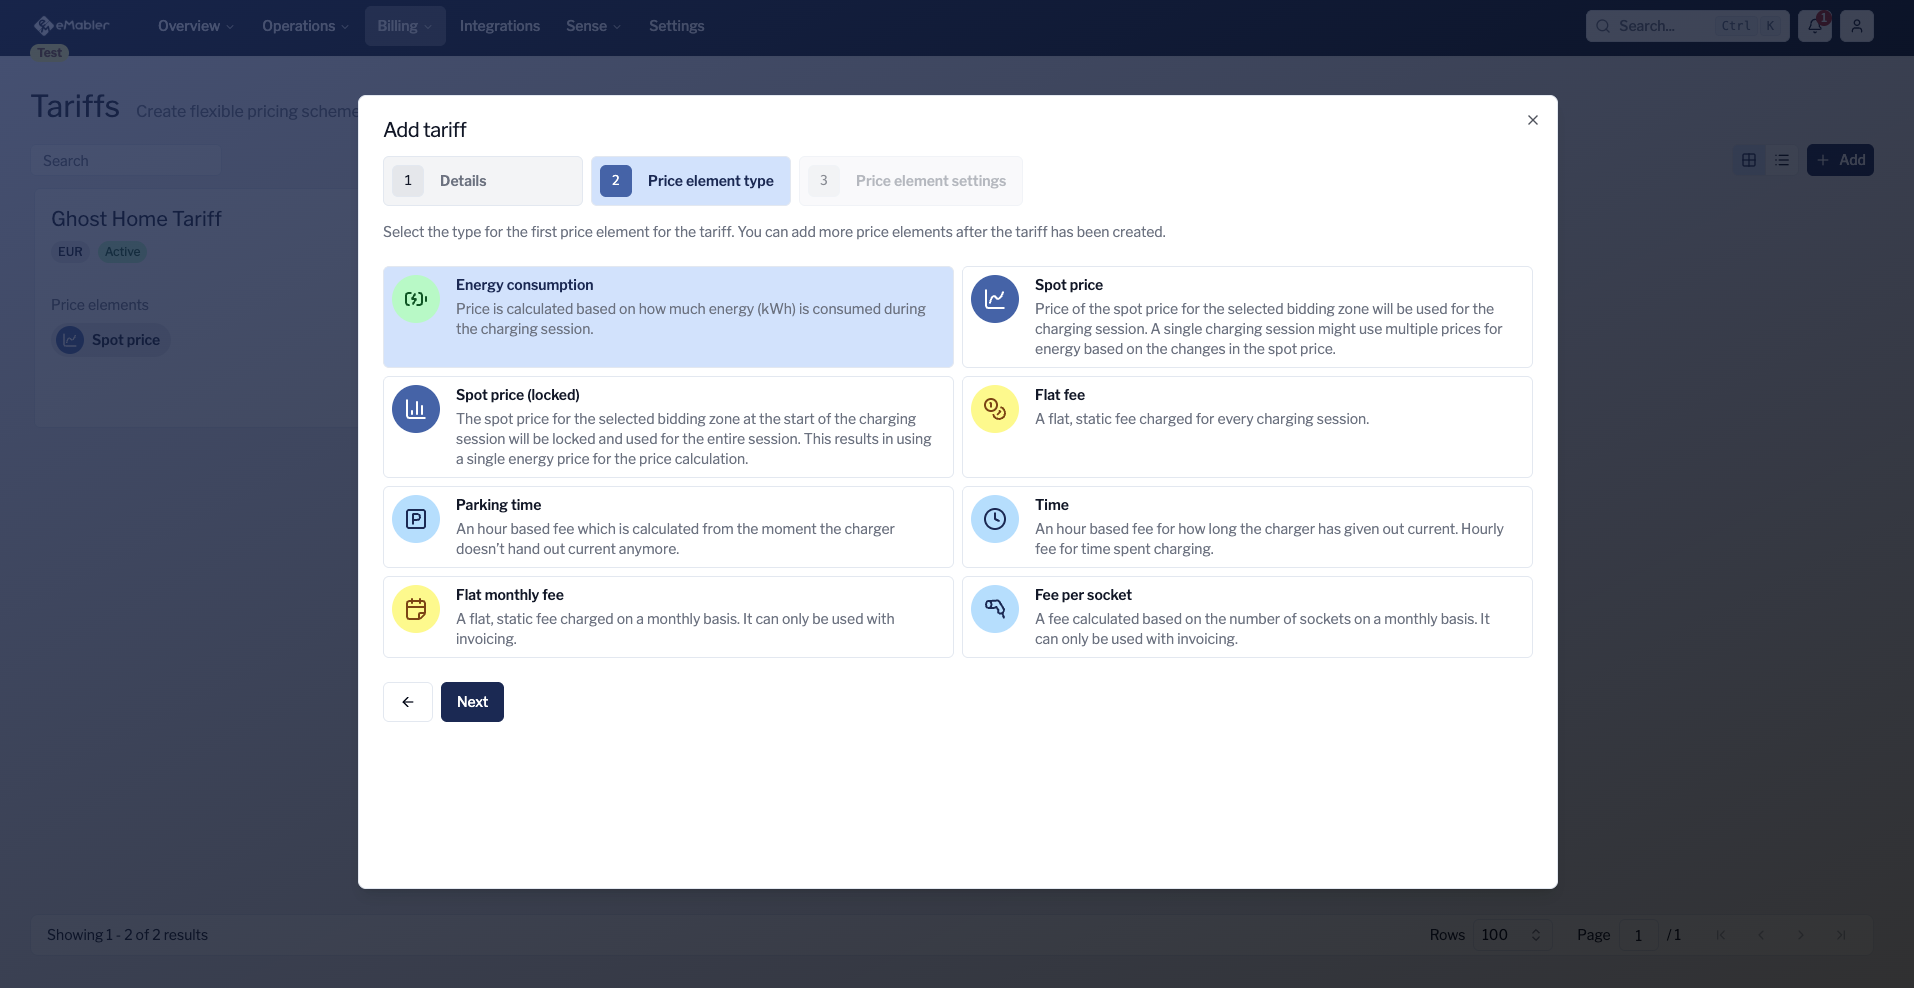Click the Fee per socket plug icon
Viewport: 1914px width, 988px height.
point(995,609)
